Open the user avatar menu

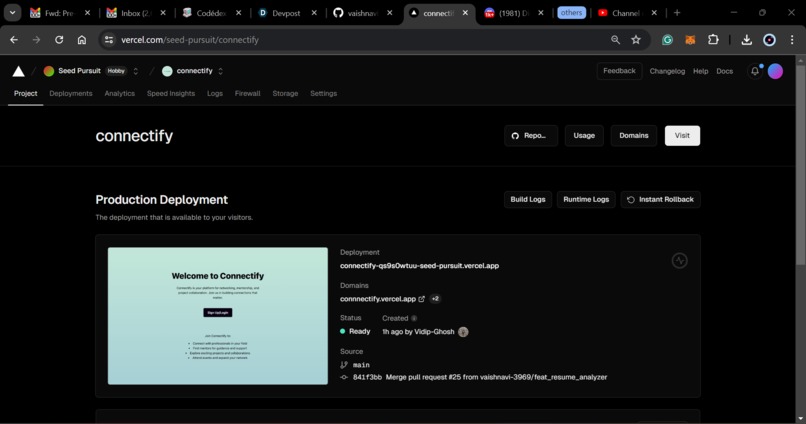[775, 71]
